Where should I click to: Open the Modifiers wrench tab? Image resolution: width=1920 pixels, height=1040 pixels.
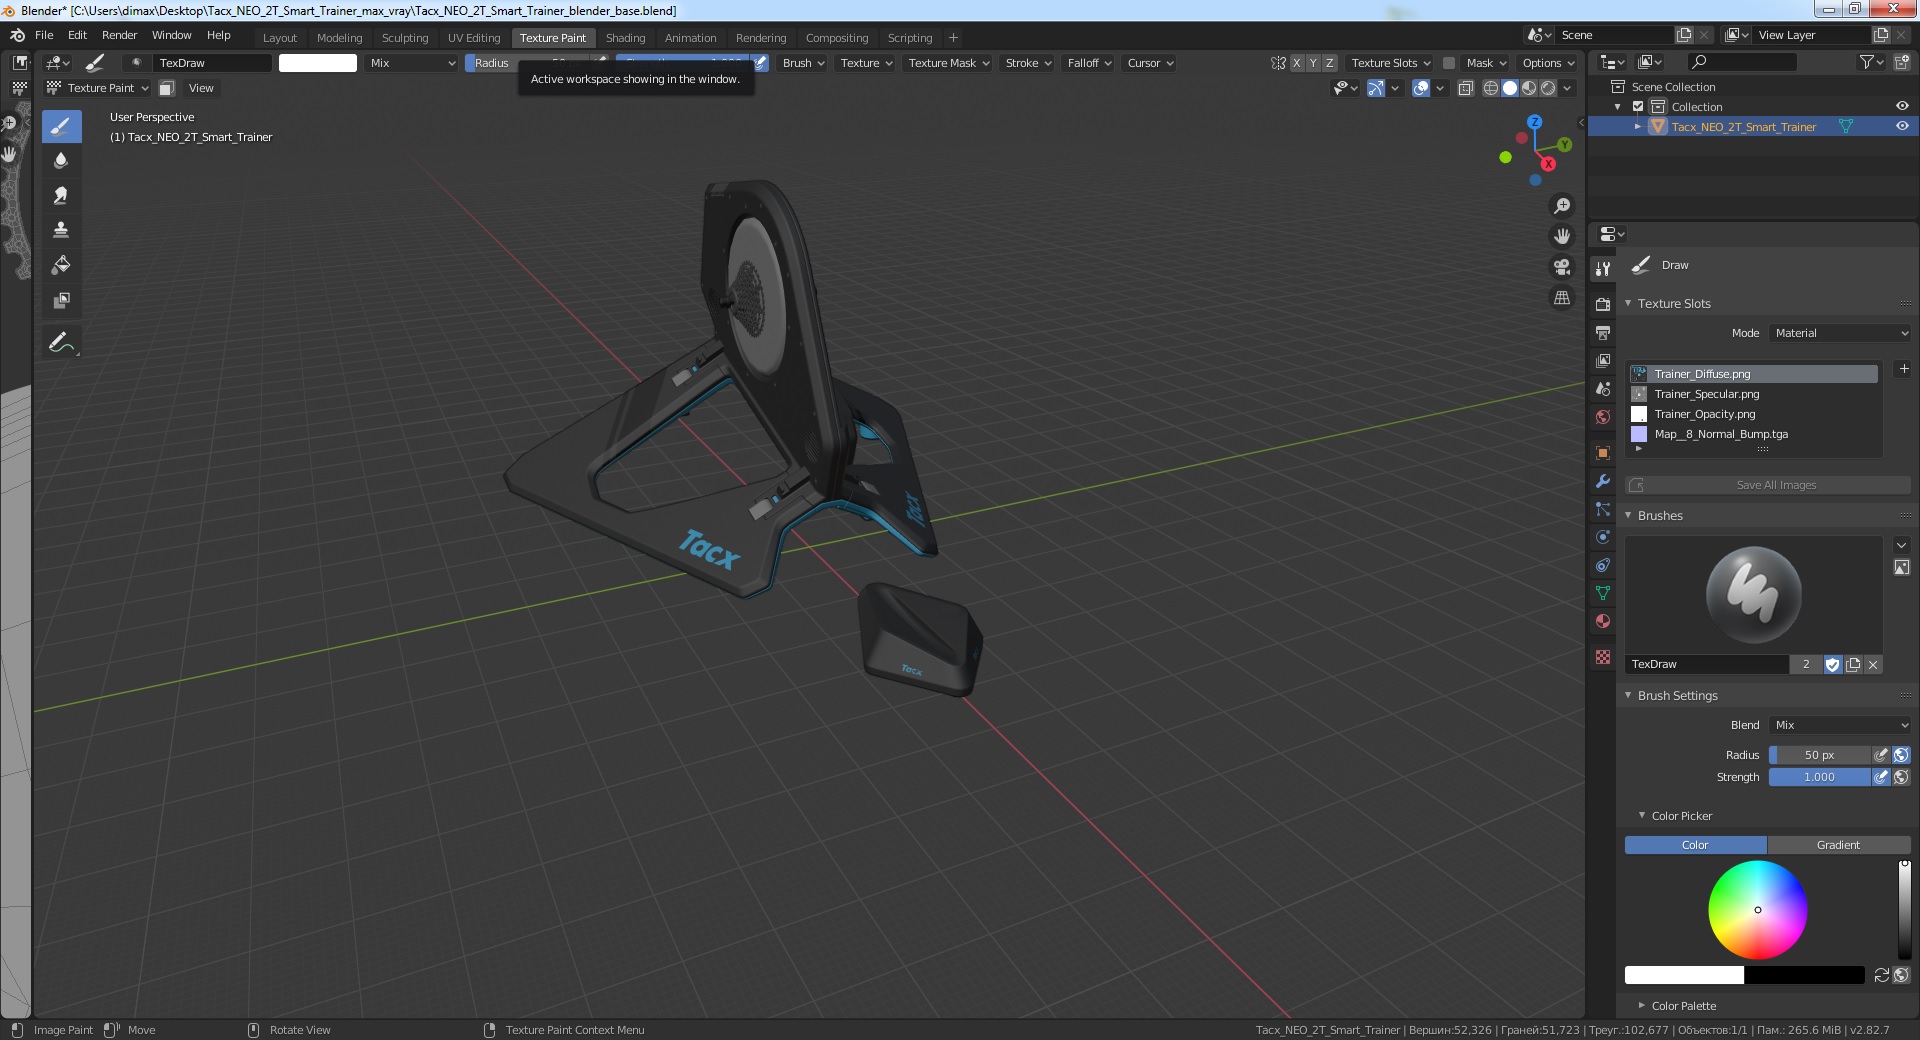coord(1603,481)
